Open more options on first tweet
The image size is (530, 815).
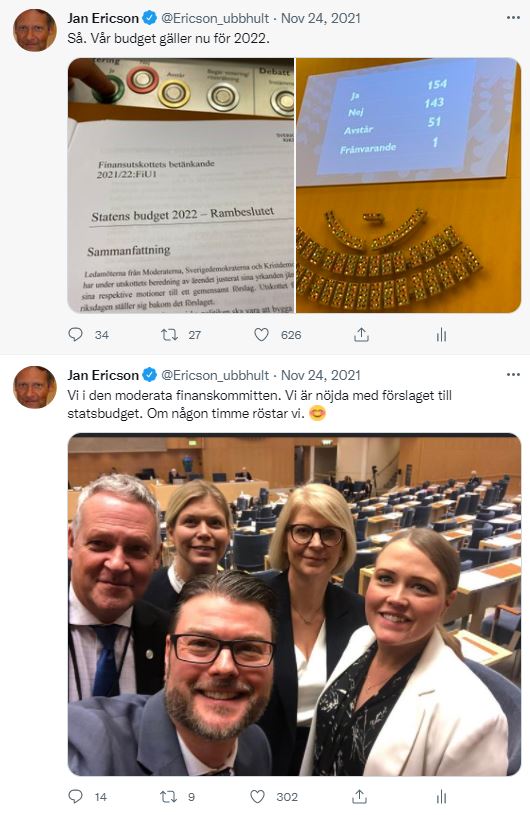[513, 18]
